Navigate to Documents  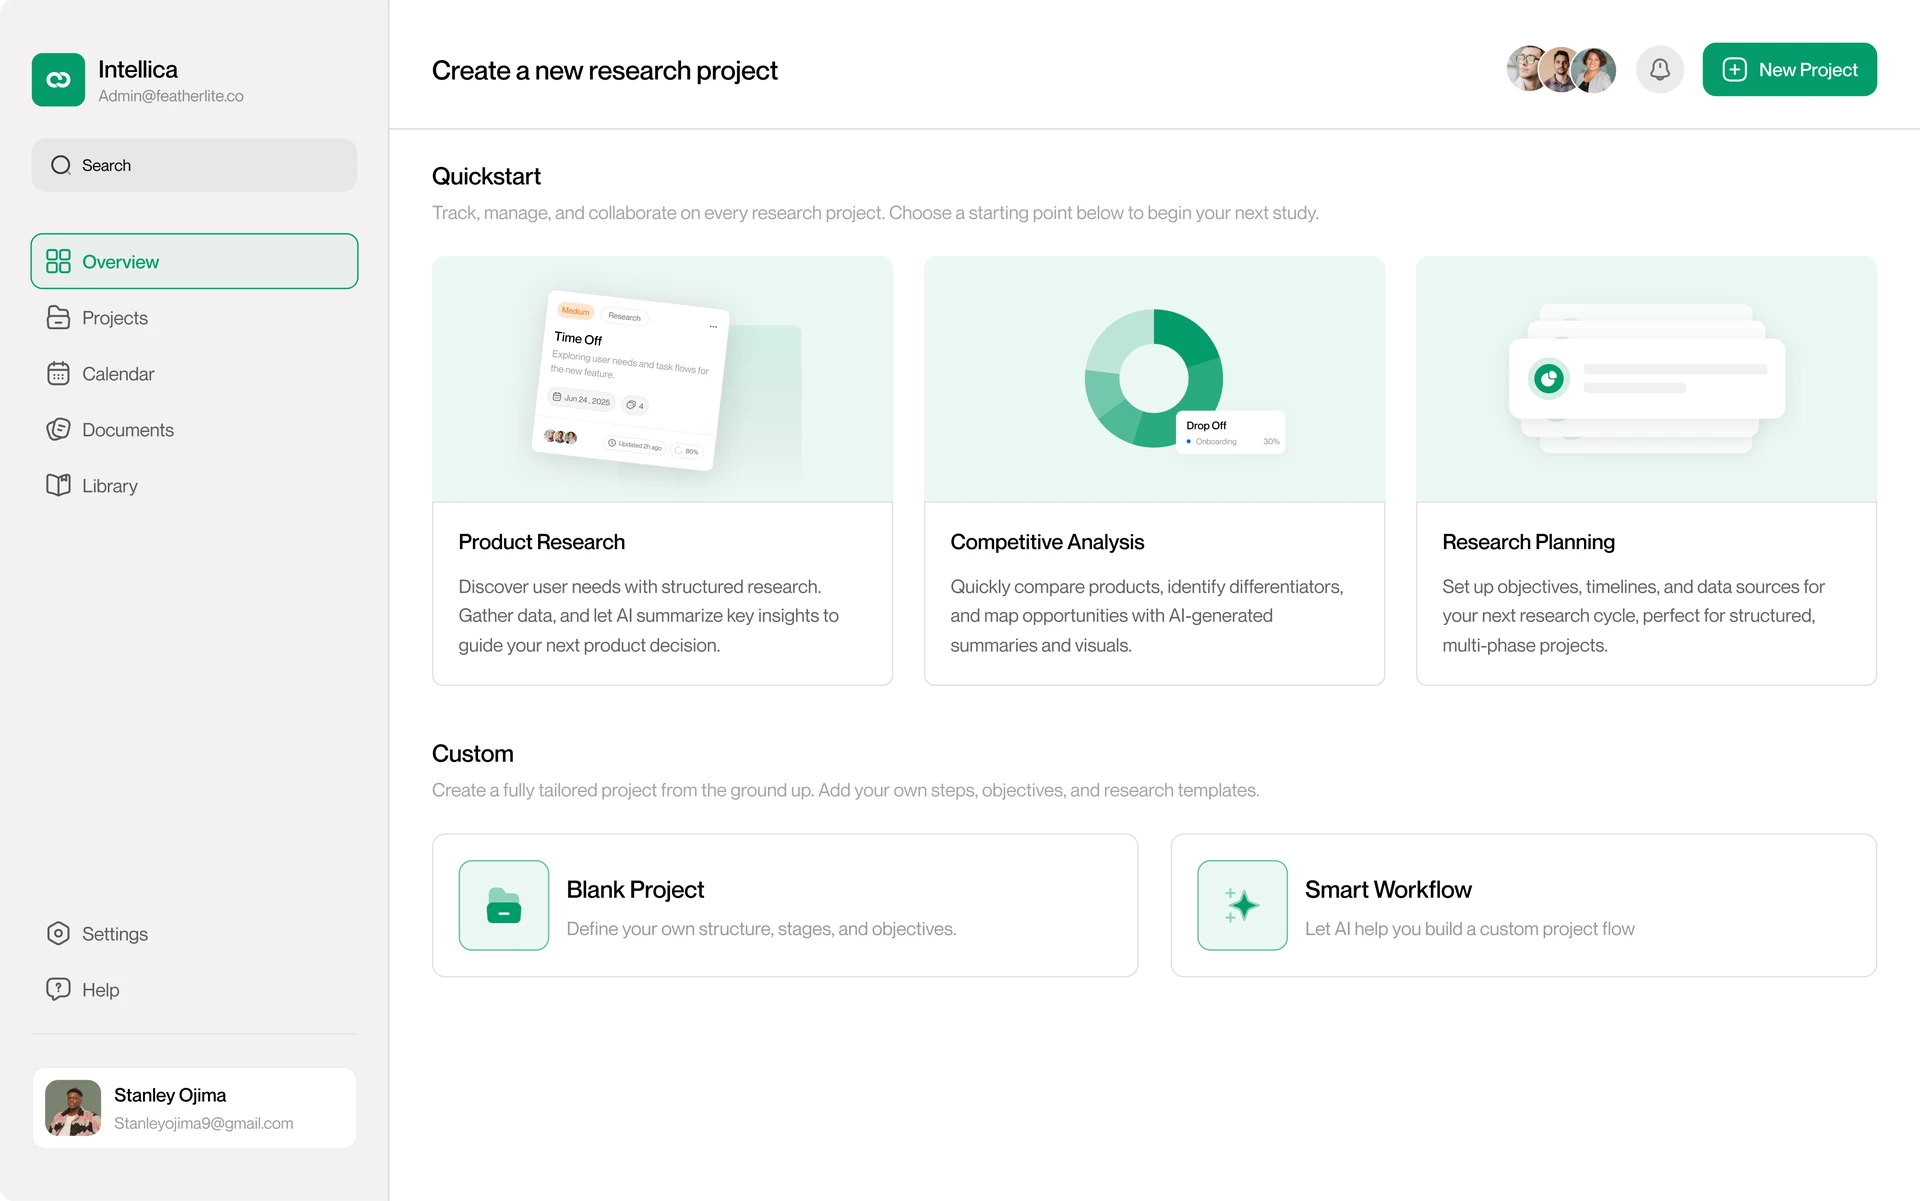click(194, 429)
